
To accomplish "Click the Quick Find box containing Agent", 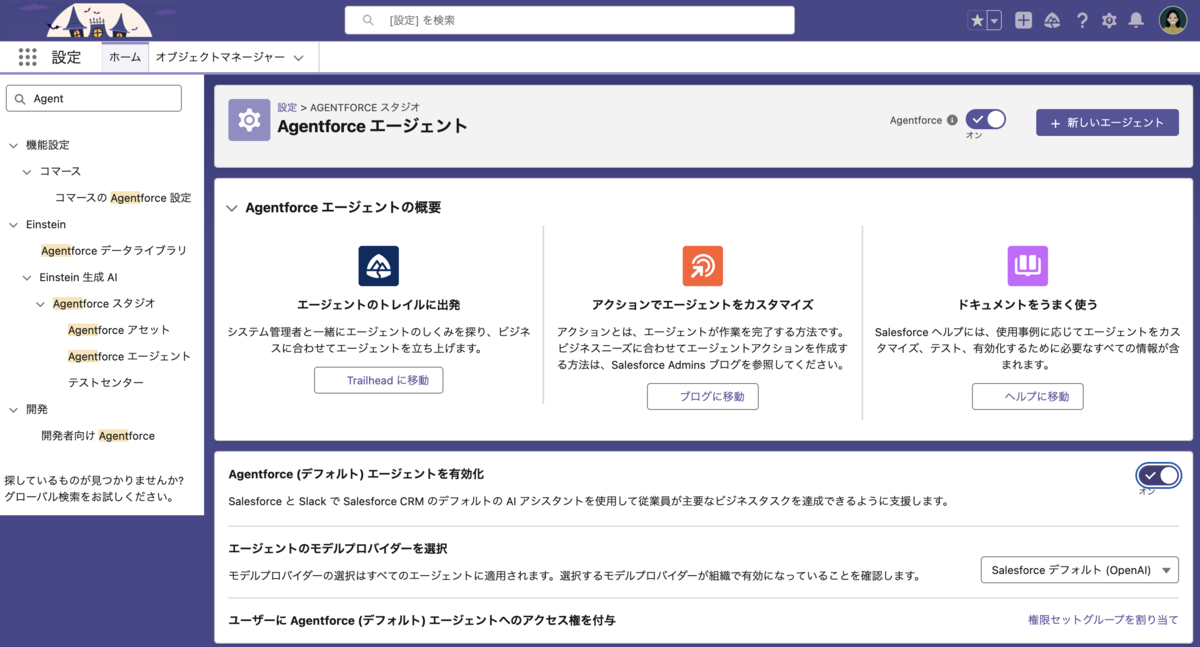I will (x=94, y=98).
